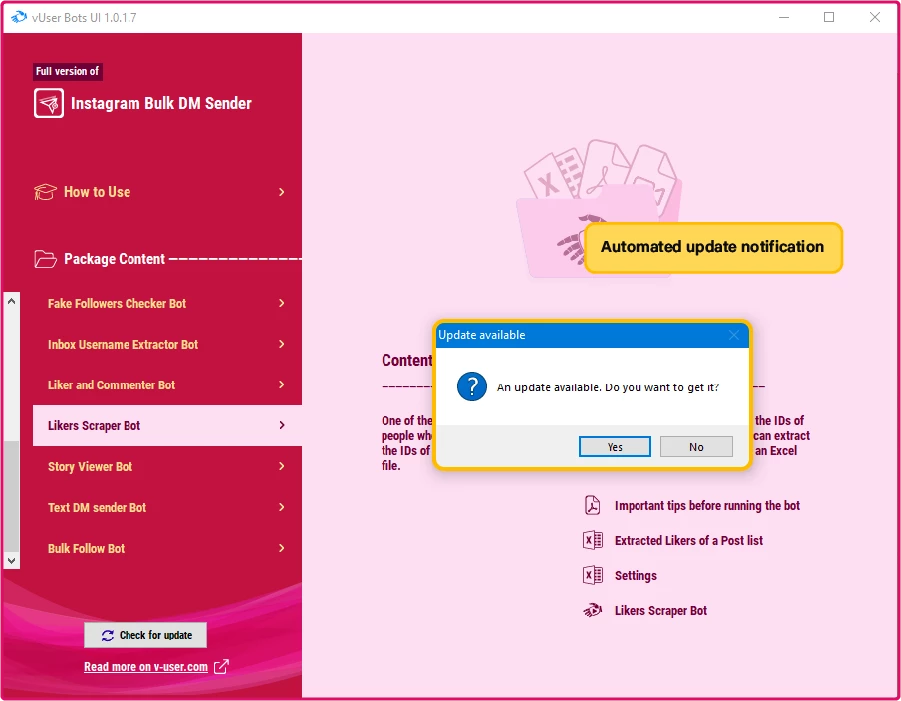Maximize the vUser Bots UI window
901x701 pixels.
[x=829, y=17]
